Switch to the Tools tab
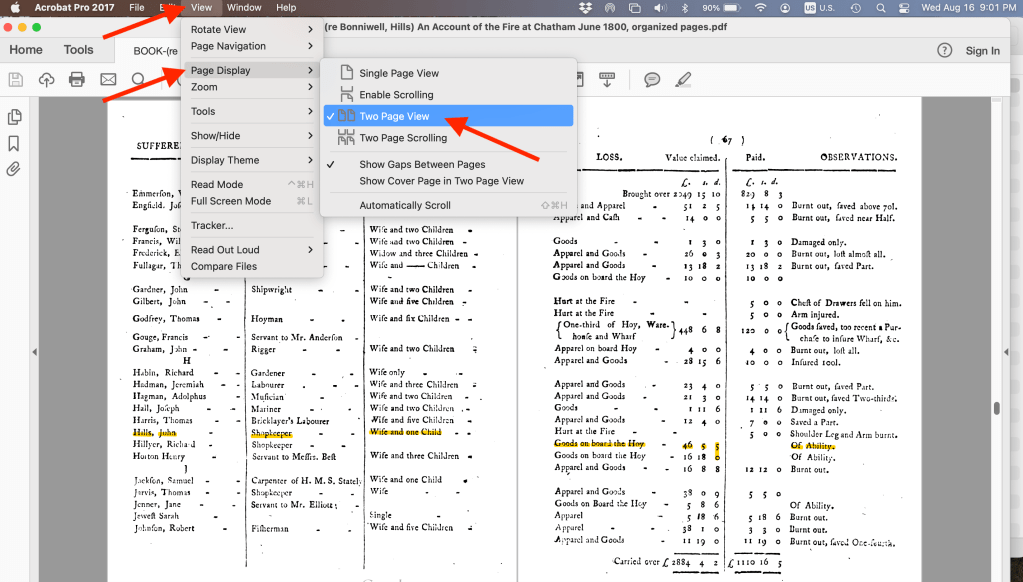Viewport: 1023px width, 582px height. click(x=78, y=50)
